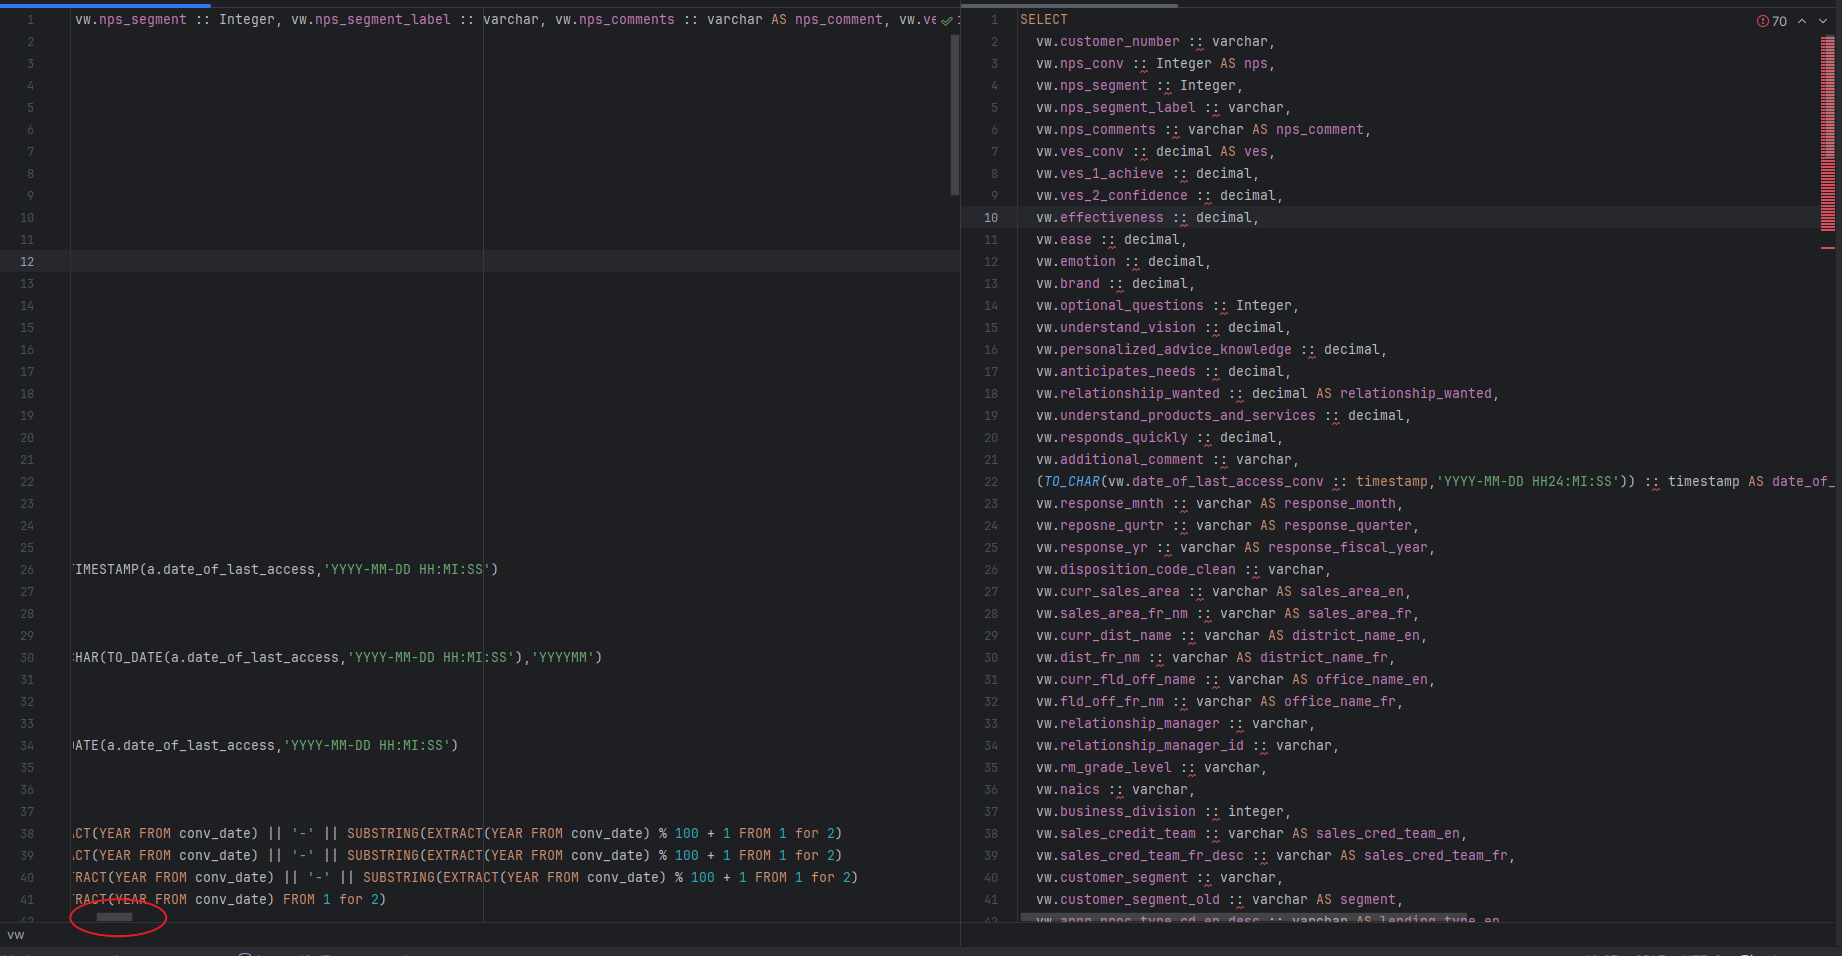Viewport: 1842px width, 956px height.
Task: Click TIMESTAMP expression on left line 26
Action: (285, 570)
